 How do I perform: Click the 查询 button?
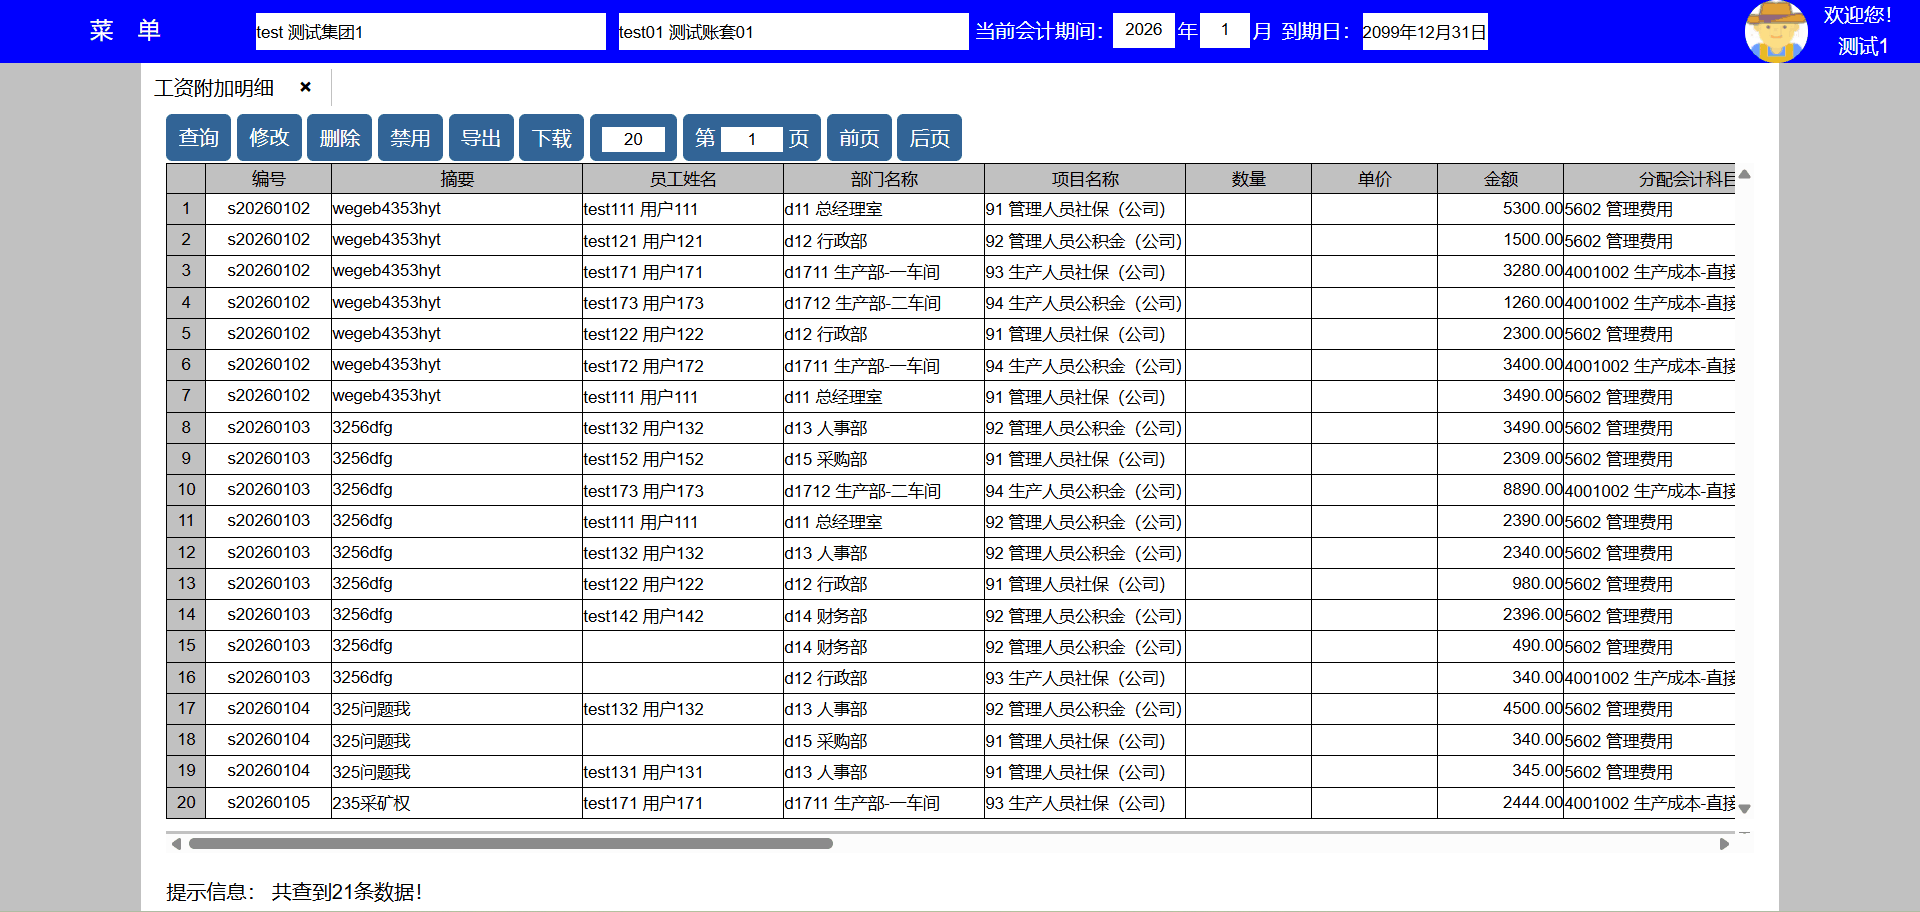198,138
